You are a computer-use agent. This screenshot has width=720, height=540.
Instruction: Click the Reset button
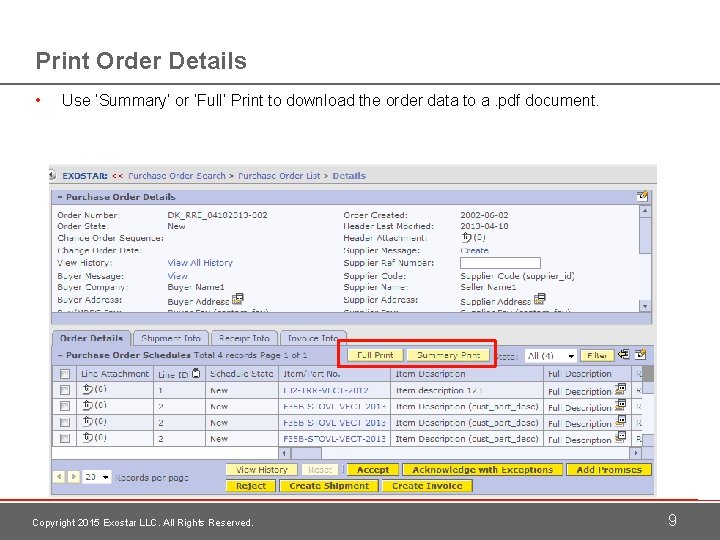[320, 470]
